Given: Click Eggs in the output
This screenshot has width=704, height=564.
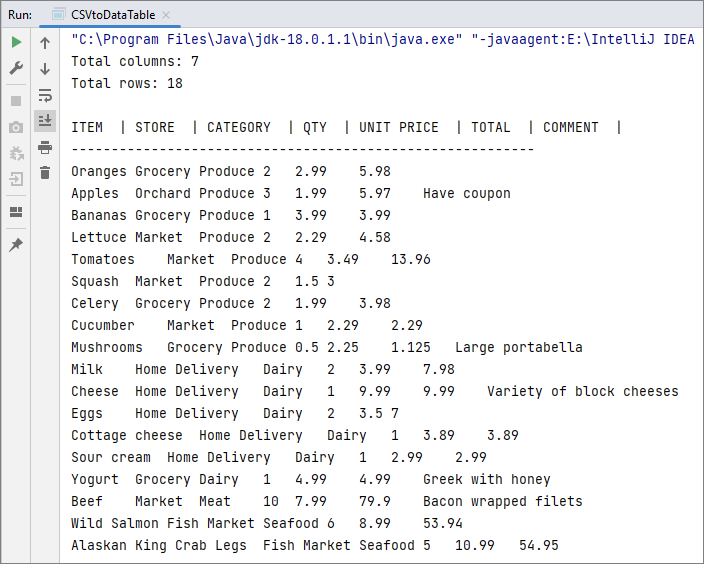Looking at the screenshot, I should tap(87, 414).
